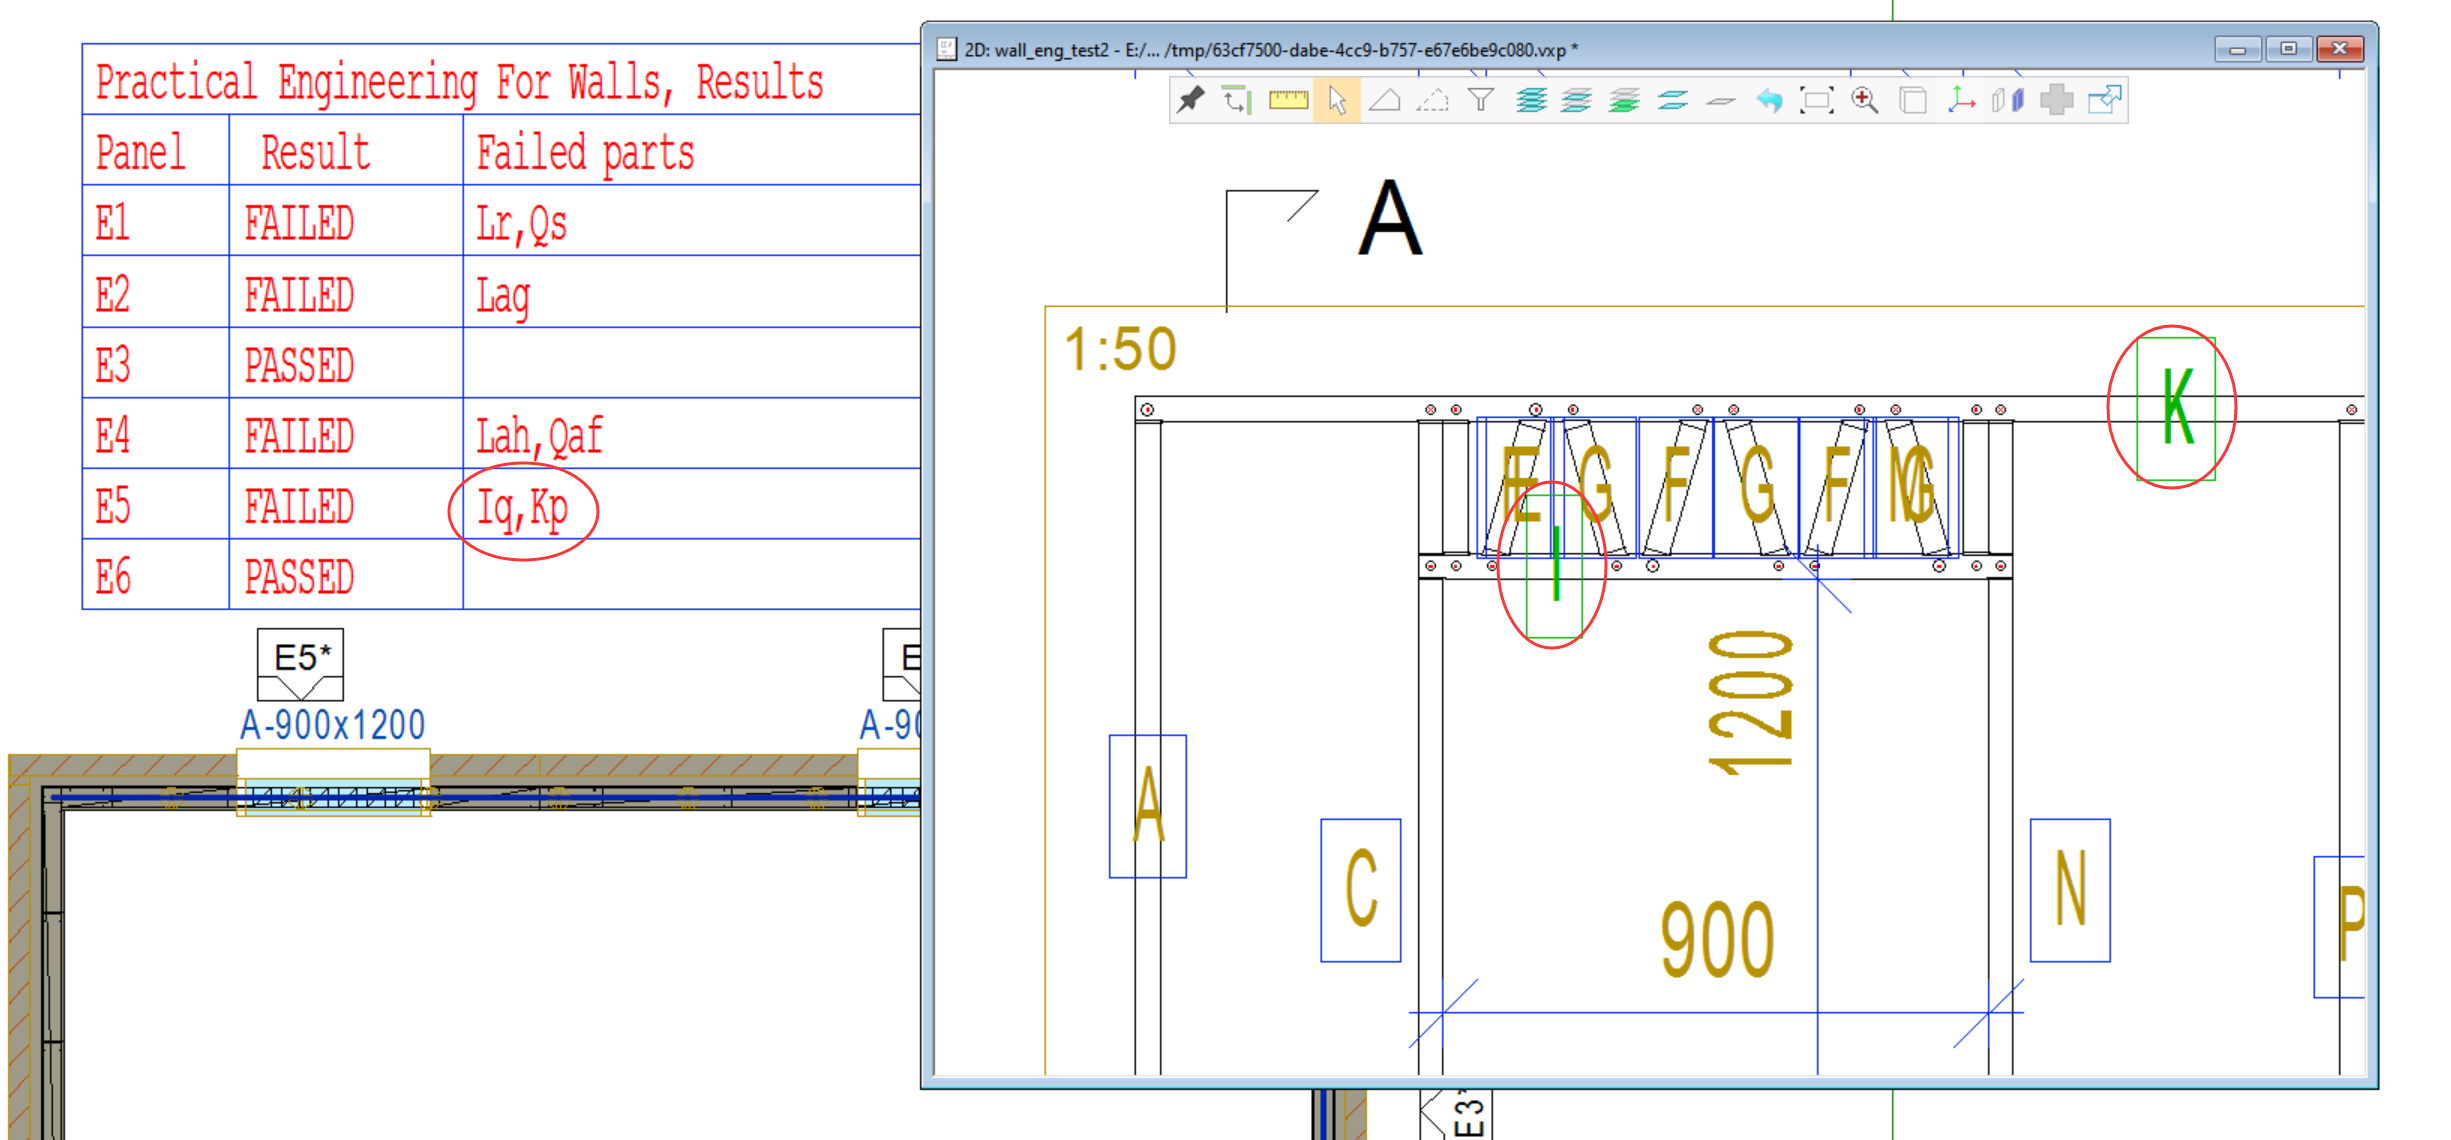Screen dimensions: 2451x1140
Task: Toggle the green layers display
Action: coord(1624,100)
